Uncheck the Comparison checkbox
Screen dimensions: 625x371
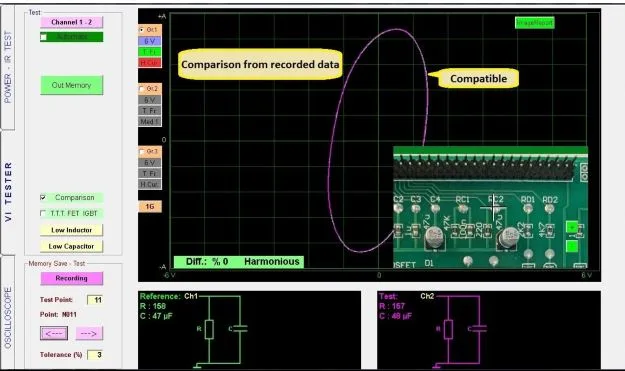(x=43, y=197)
